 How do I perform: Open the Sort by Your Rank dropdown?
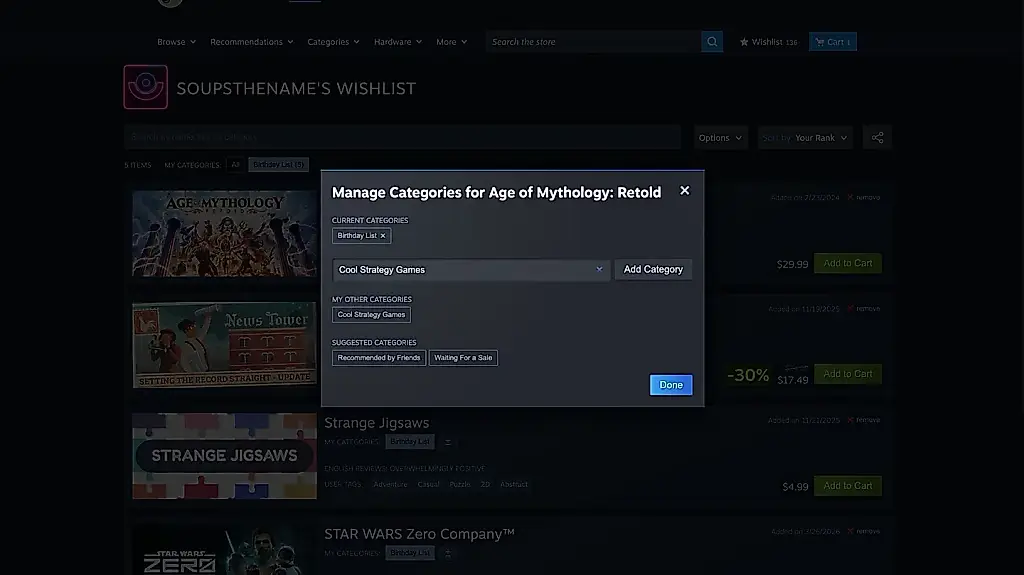805,138
